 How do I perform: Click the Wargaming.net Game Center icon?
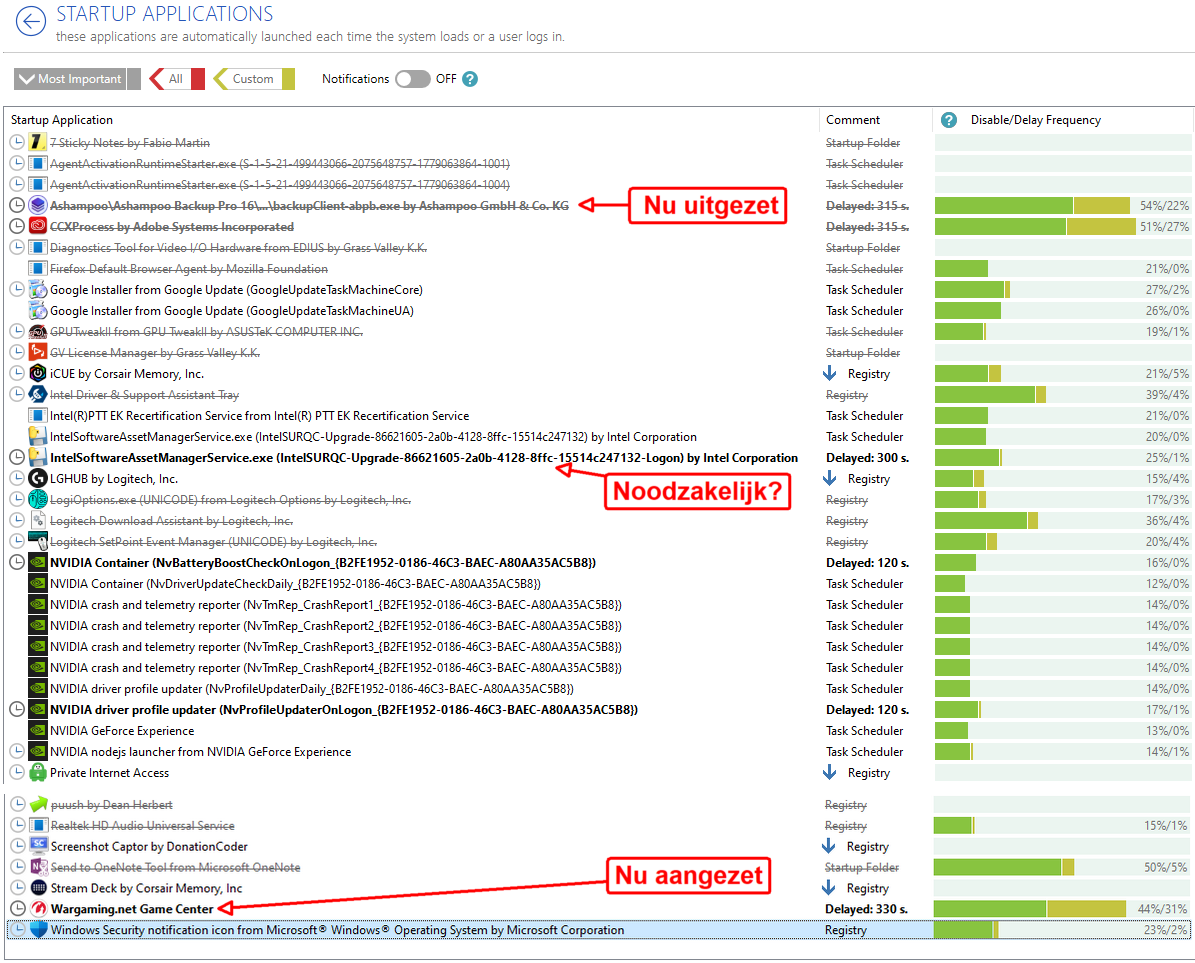point(38,909)
